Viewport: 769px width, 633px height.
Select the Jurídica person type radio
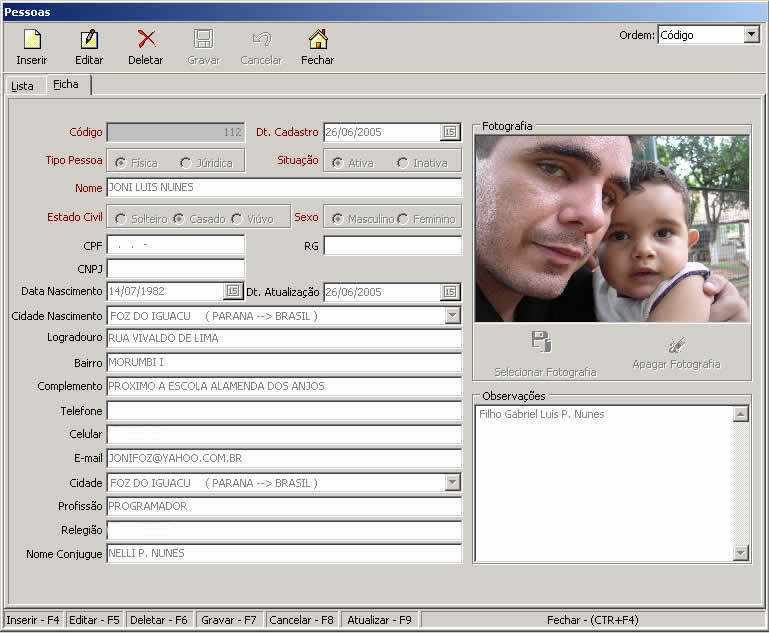(x=186, y=163)
